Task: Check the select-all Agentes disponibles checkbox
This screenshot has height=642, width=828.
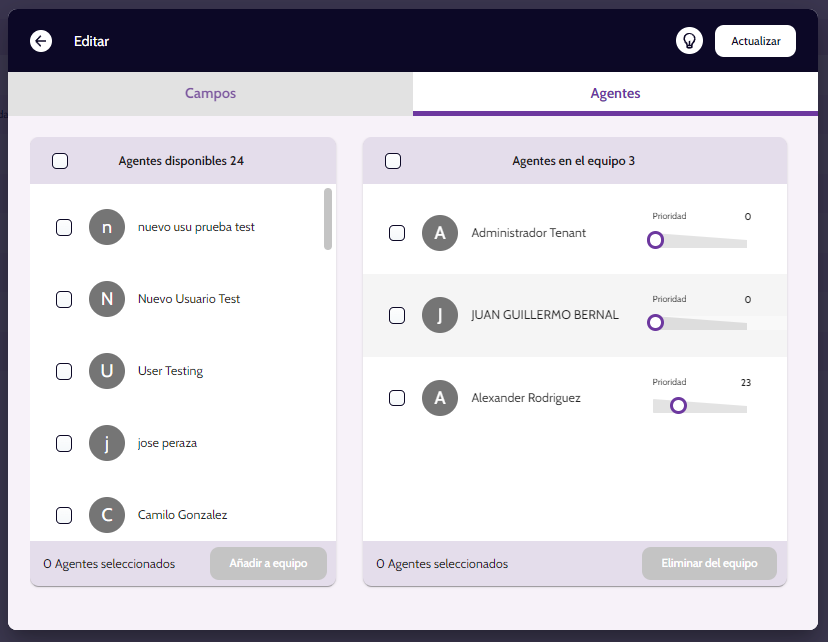Action: coord(60,161)
